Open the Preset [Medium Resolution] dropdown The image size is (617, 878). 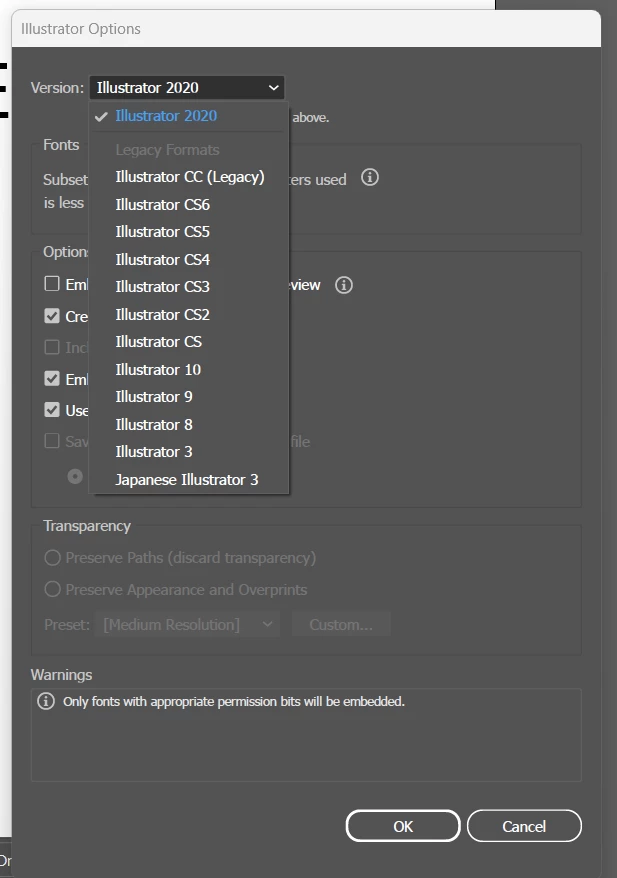coord(188,624)
